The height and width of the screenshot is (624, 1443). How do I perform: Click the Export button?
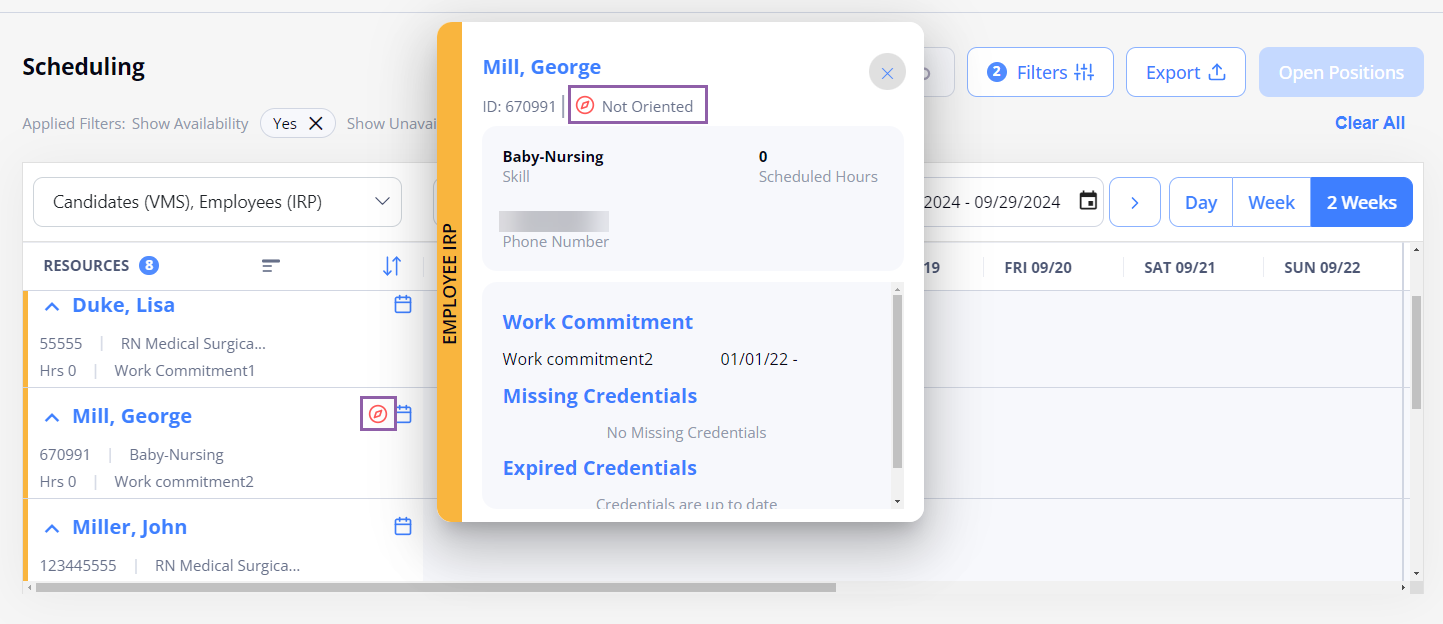[x=1185, y=72]
